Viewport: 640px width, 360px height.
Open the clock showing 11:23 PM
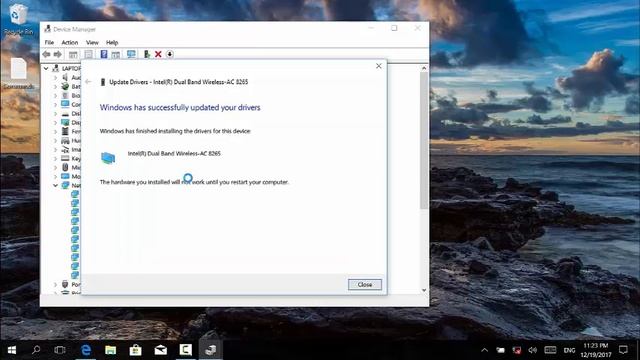tap(596, 350)
